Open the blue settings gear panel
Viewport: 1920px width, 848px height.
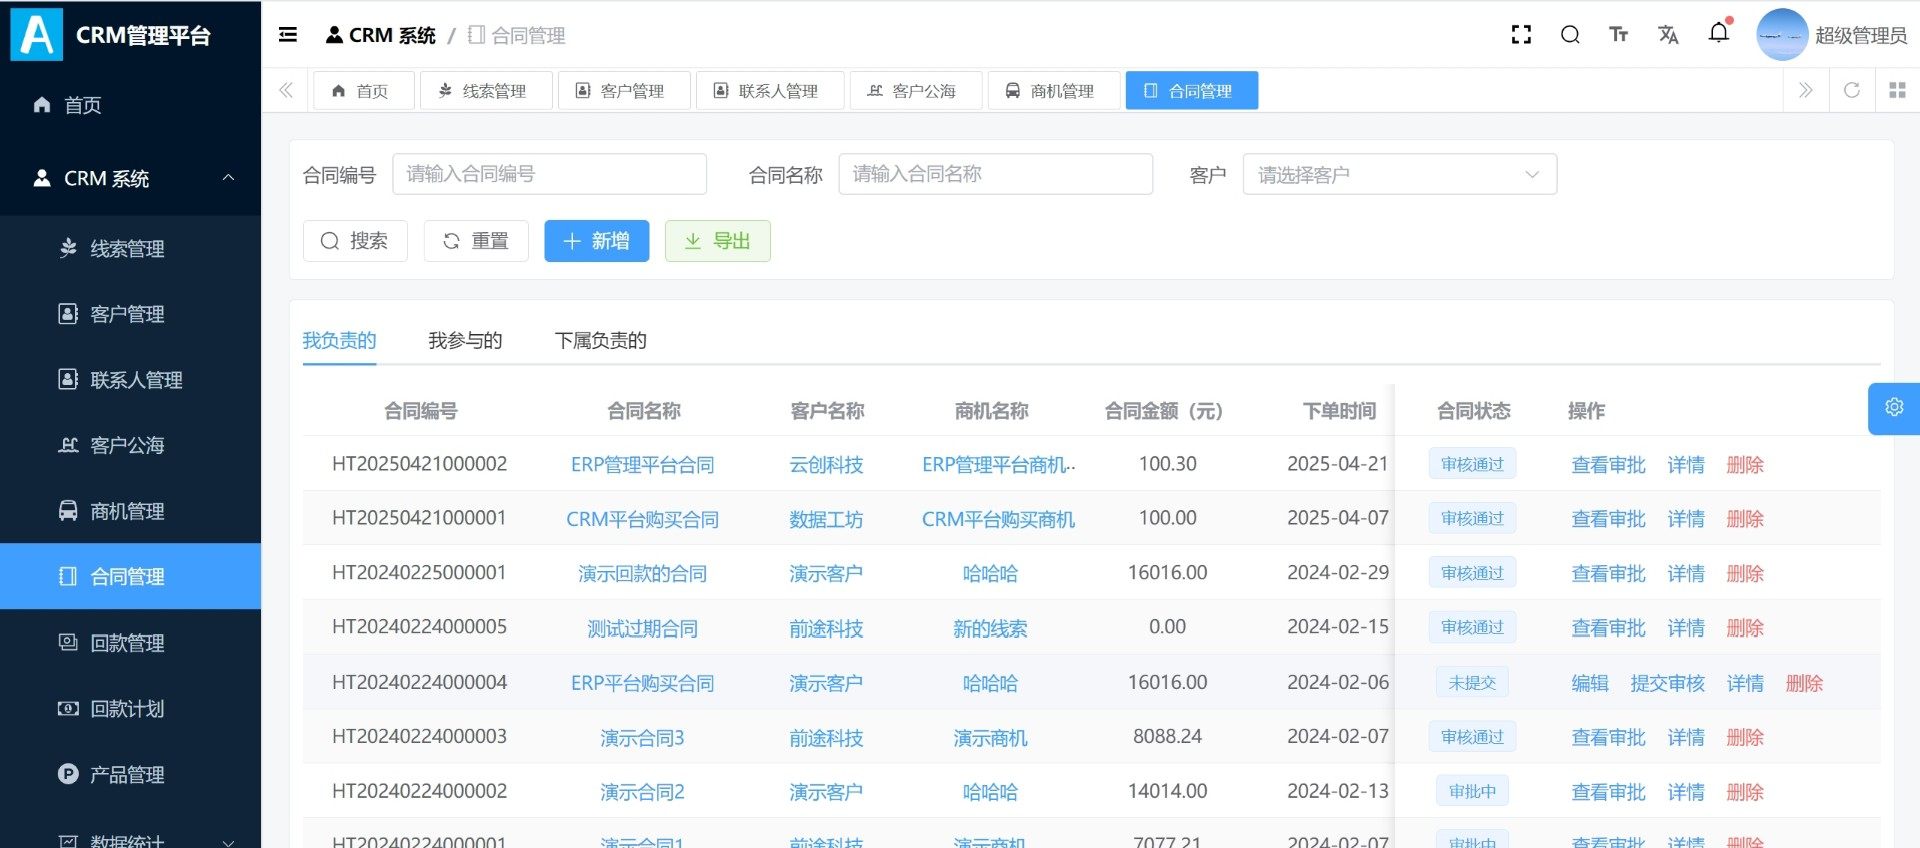click(x=1894, y=408)
